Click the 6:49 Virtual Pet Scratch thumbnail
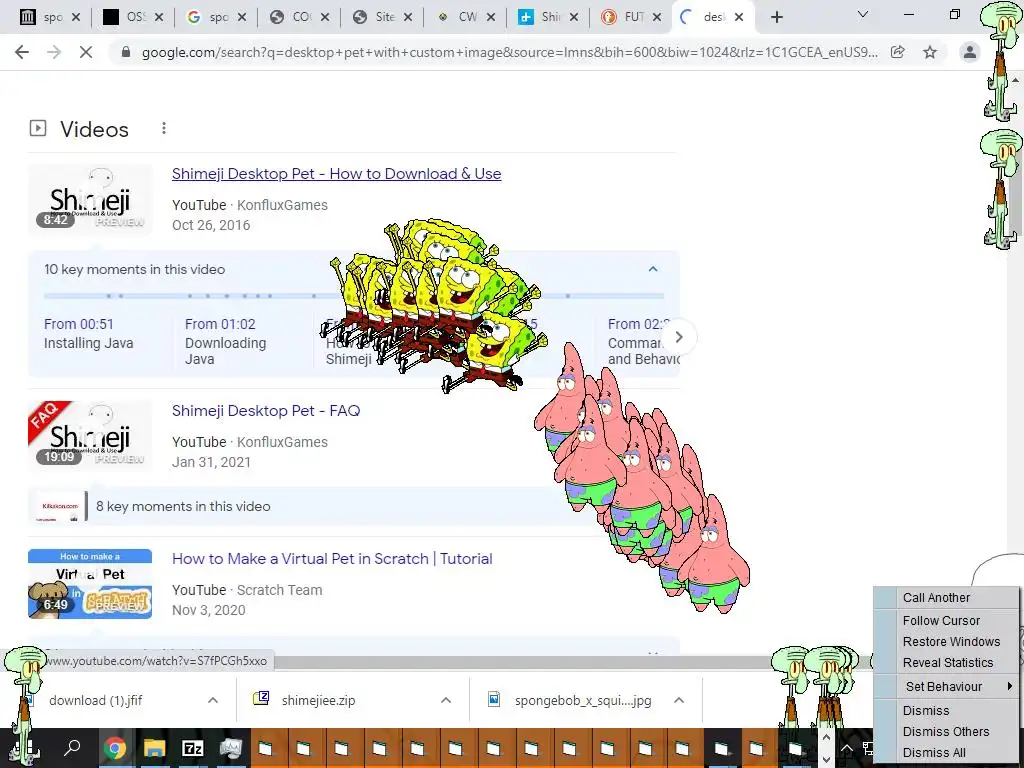This screenshot has height=768, width=1024. pos(90,584)
